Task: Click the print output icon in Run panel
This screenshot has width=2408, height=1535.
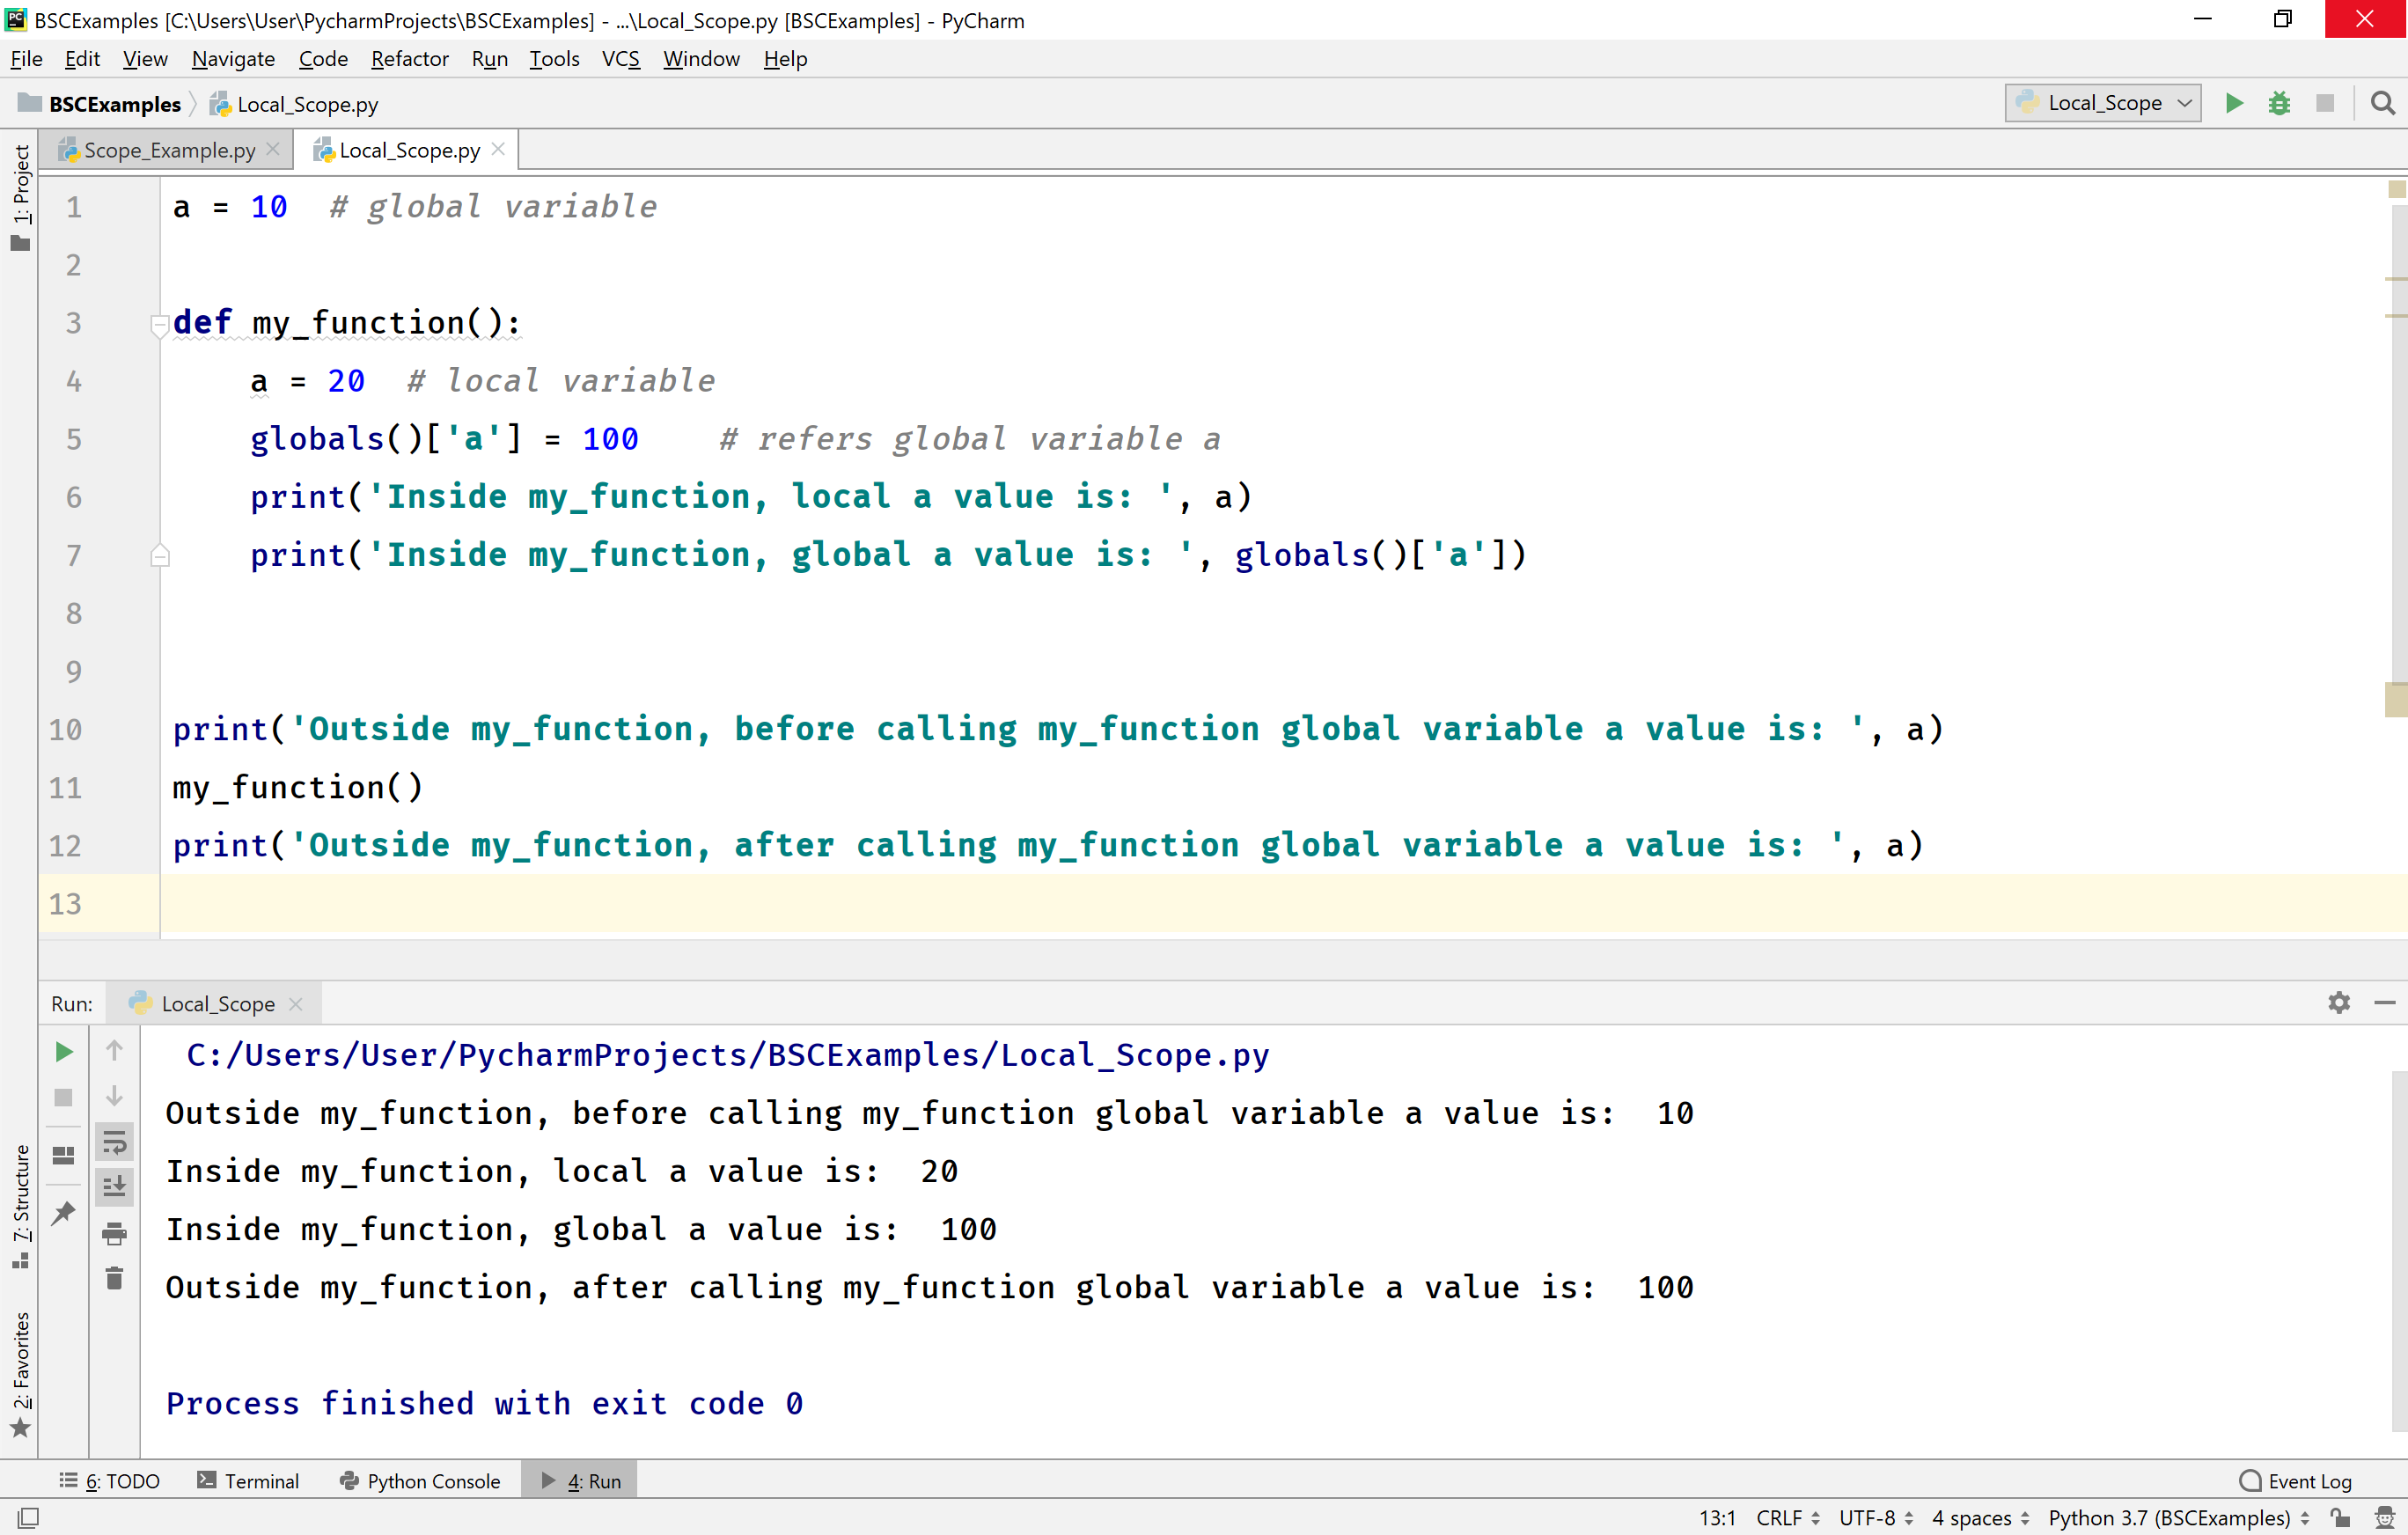Action: (x=114, y=1234)
